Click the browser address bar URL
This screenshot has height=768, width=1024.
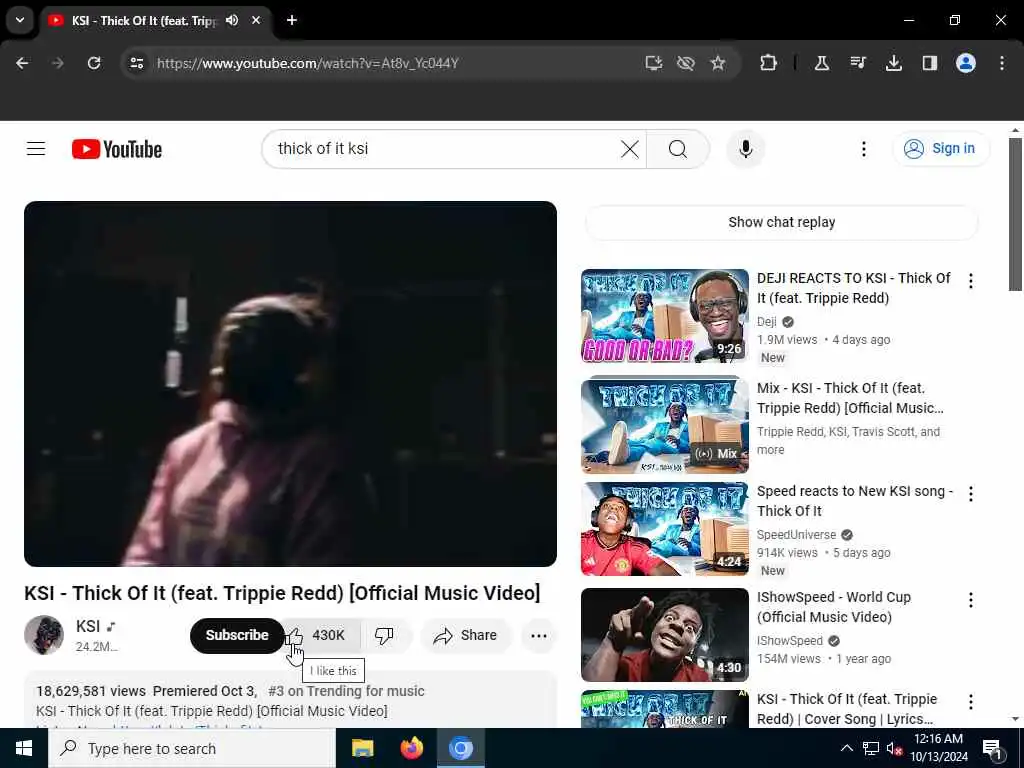tap(308, 63)
